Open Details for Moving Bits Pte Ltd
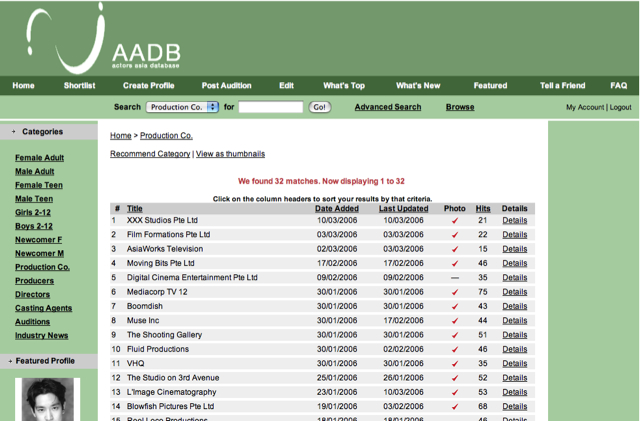The width and height of the screenshot is (640, 421). pos(515,263)
